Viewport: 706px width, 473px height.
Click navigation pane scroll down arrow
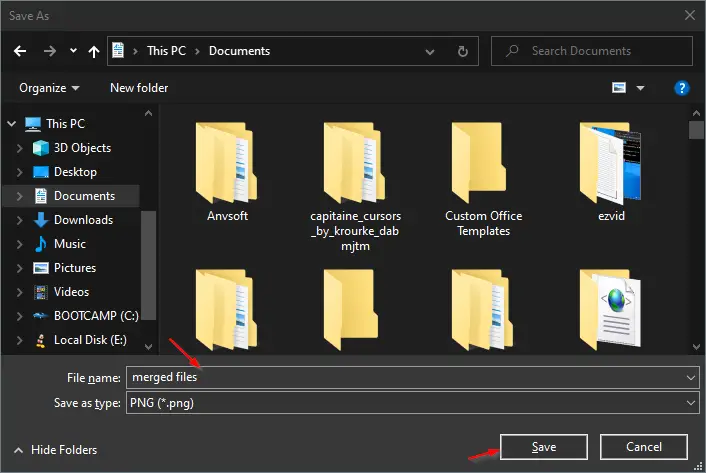pyautogui.click(x=148, y=347)
